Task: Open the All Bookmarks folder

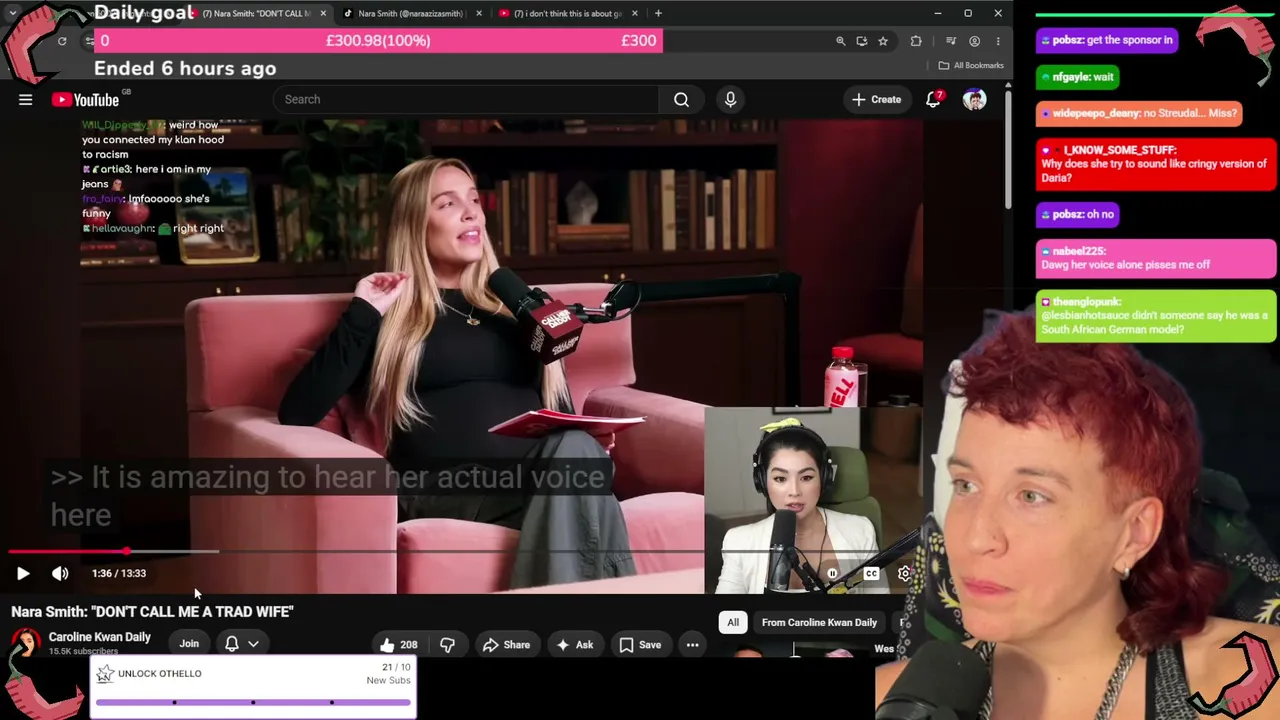Action: [971, 65]
